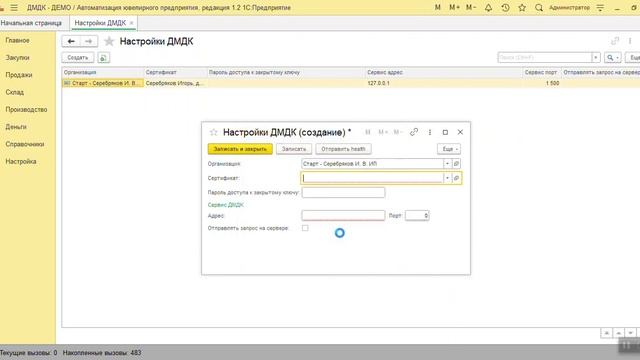Click the Сертификат input field
The height and width of the screenshot is (360, 640).
coord(372,178)
